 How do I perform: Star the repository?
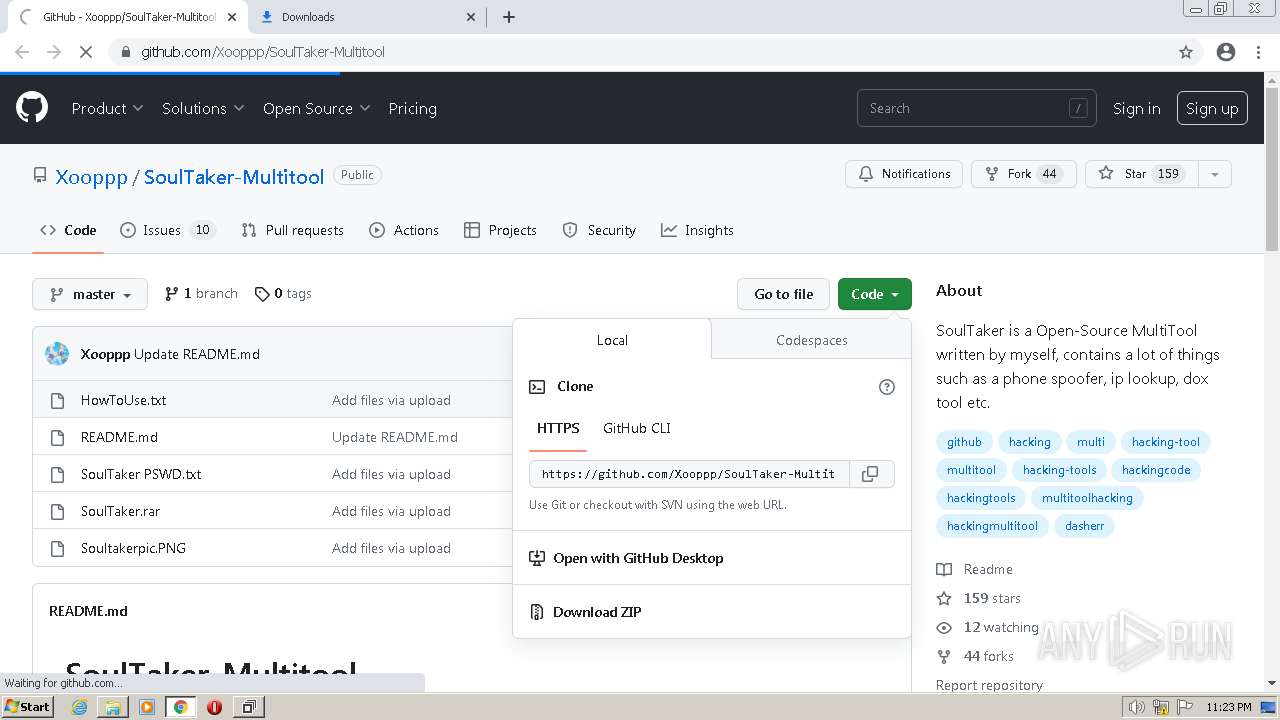1141,174
